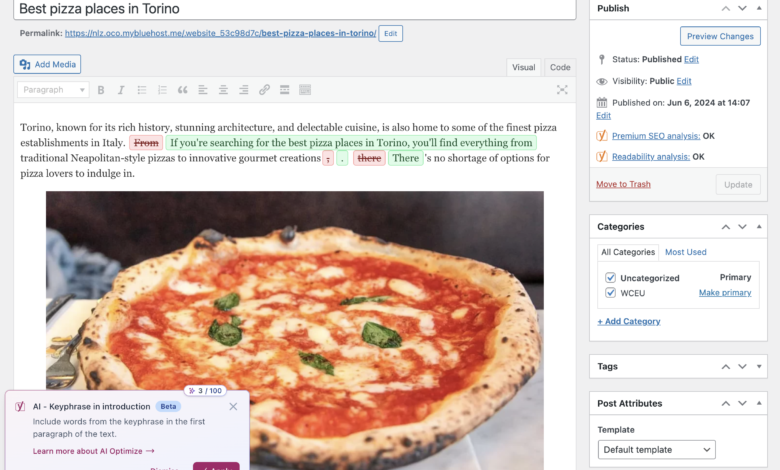Apply blockquote formatting
The image size is (780, 470).
coord(183,90)
